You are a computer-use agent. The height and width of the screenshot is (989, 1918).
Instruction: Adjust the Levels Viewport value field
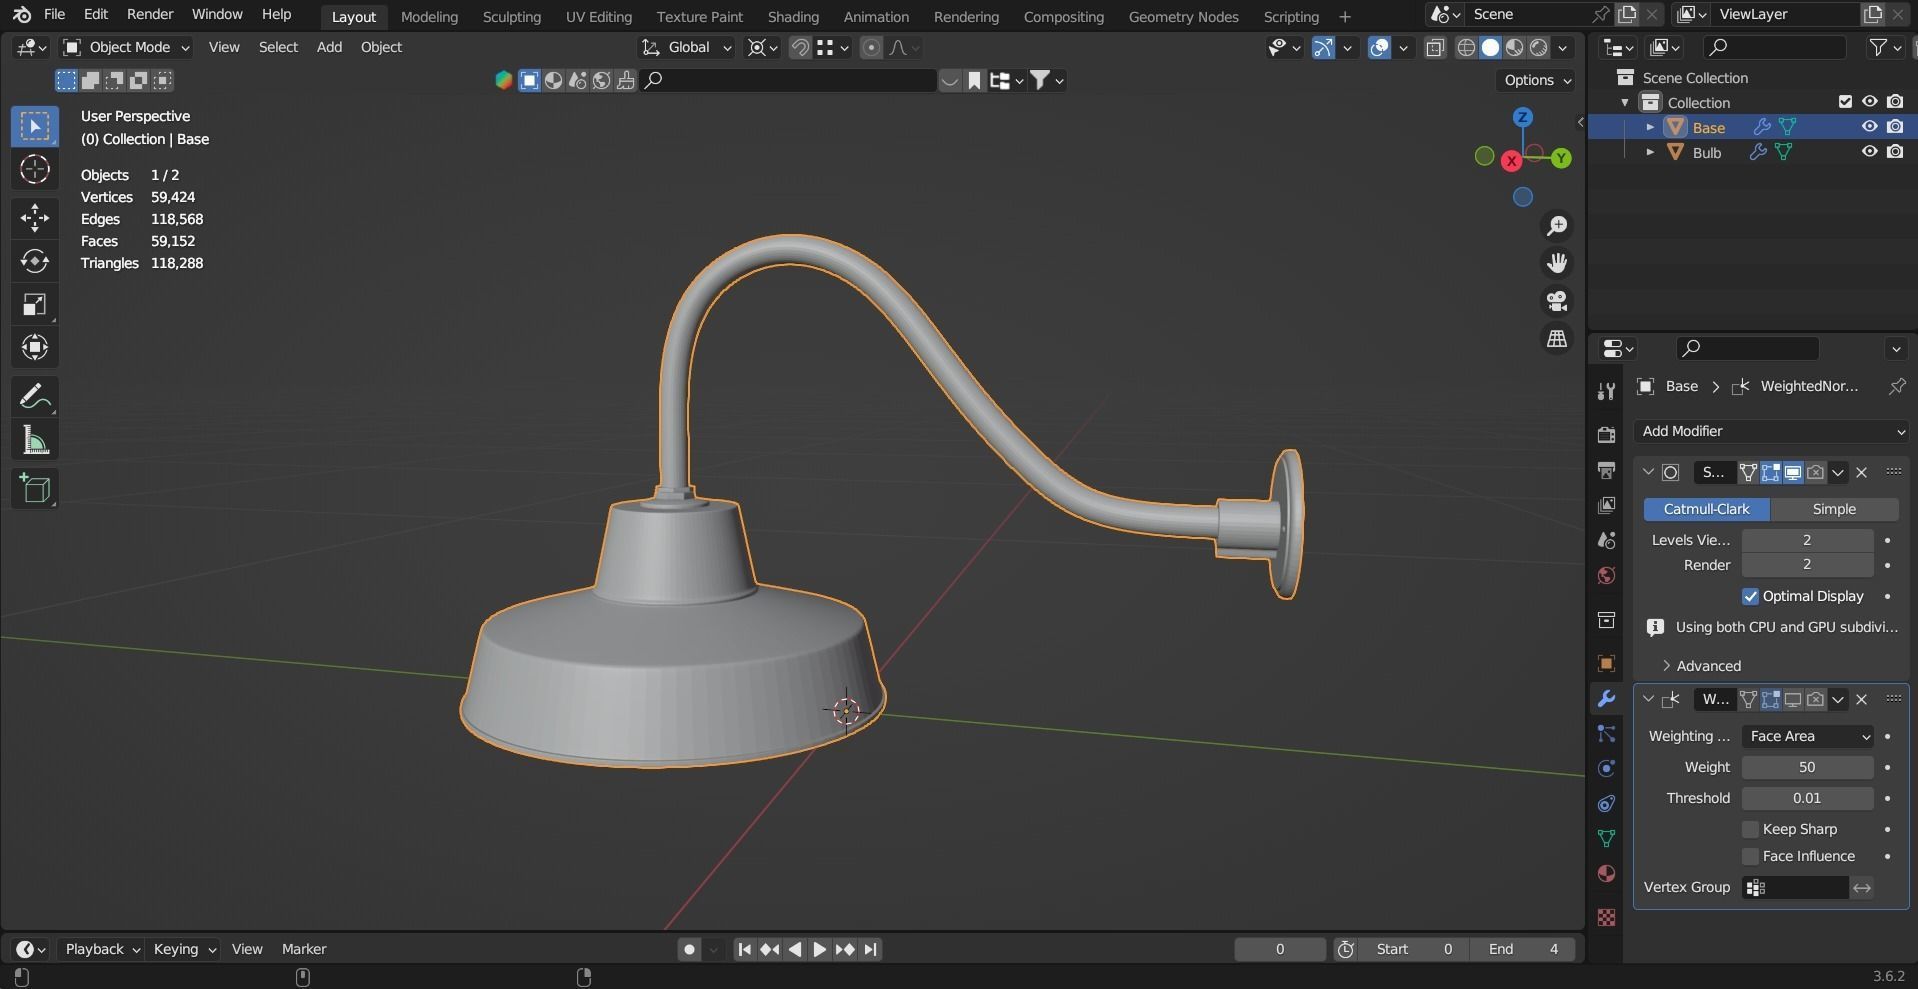[1807, 540]
